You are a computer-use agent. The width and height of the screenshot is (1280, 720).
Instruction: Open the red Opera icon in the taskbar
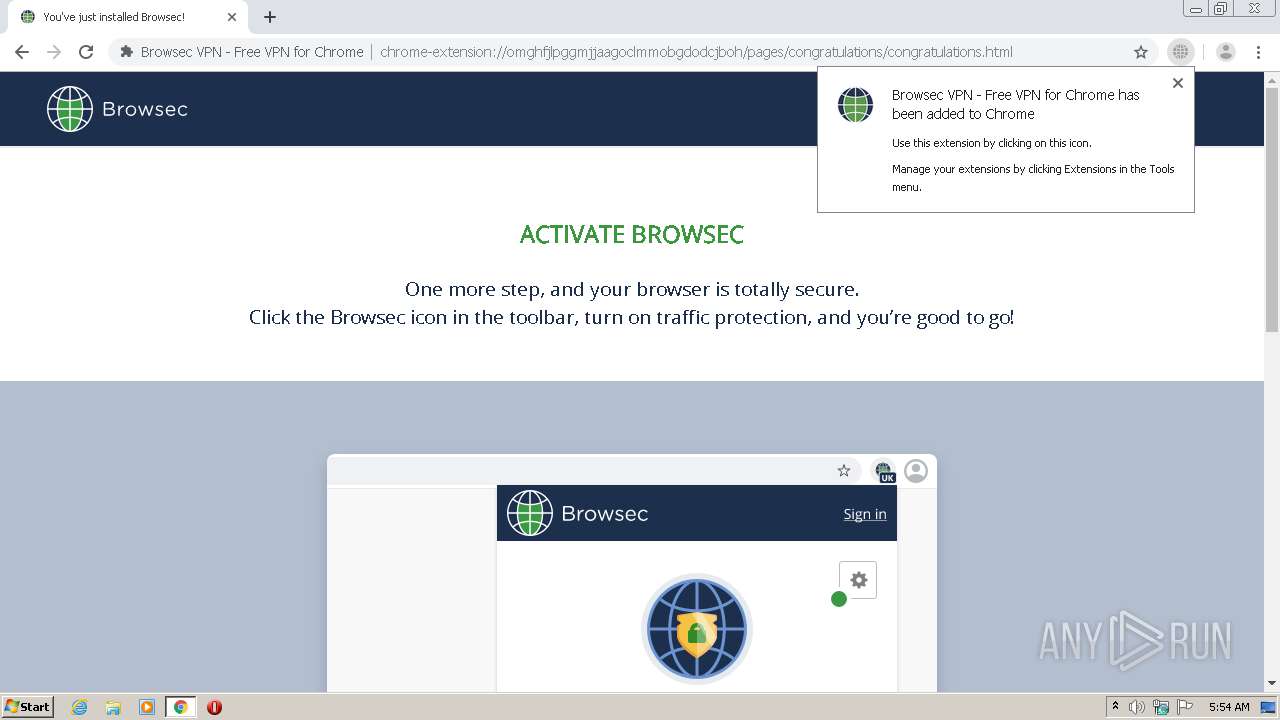coord(214,707)
